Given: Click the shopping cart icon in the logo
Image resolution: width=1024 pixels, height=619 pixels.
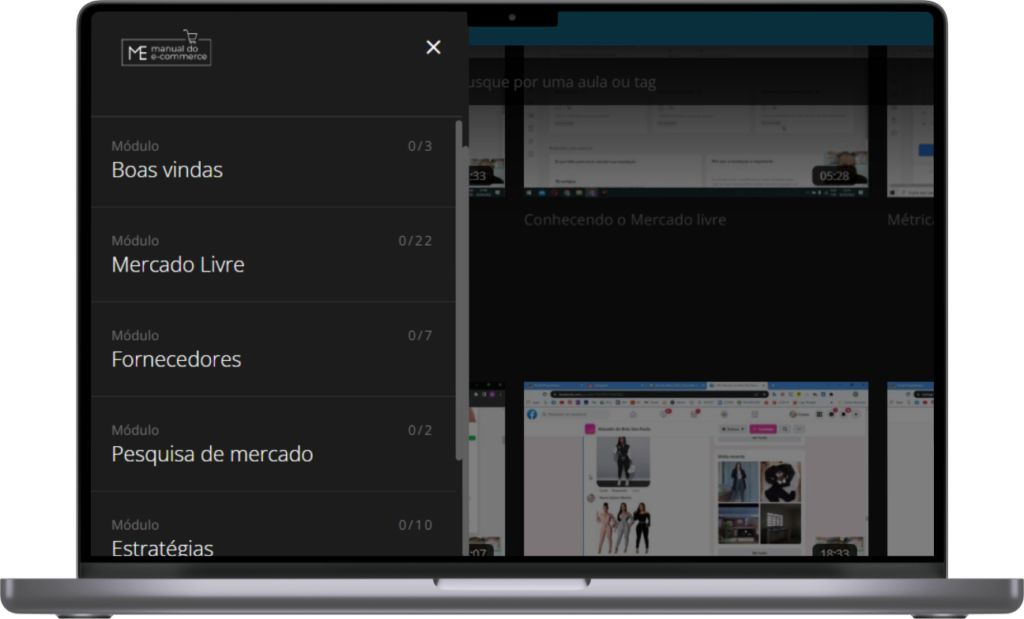Looking at the screenshot, I should tap(190, 36).
